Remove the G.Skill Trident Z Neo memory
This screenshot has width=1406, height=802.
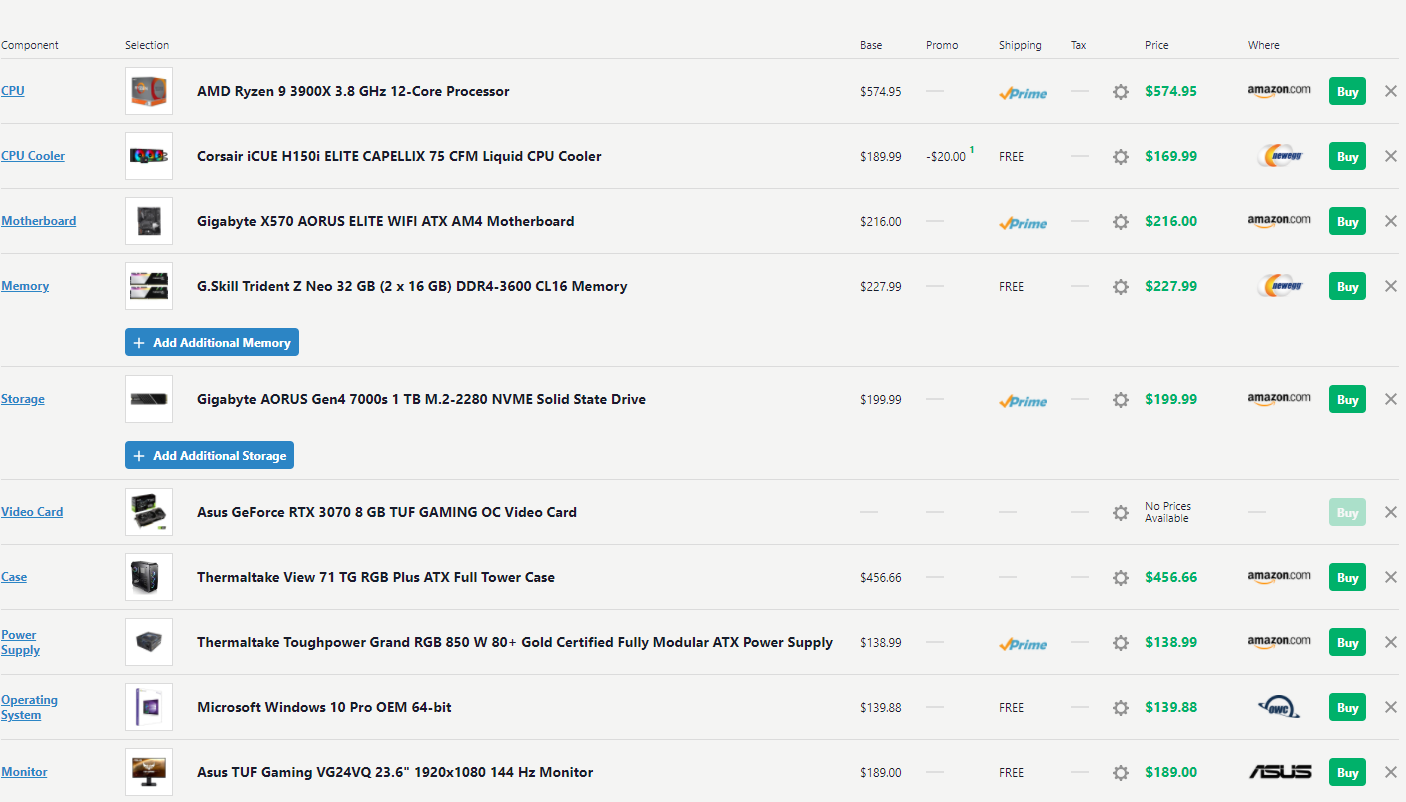pyautogui.click(x=1391, y=286)
